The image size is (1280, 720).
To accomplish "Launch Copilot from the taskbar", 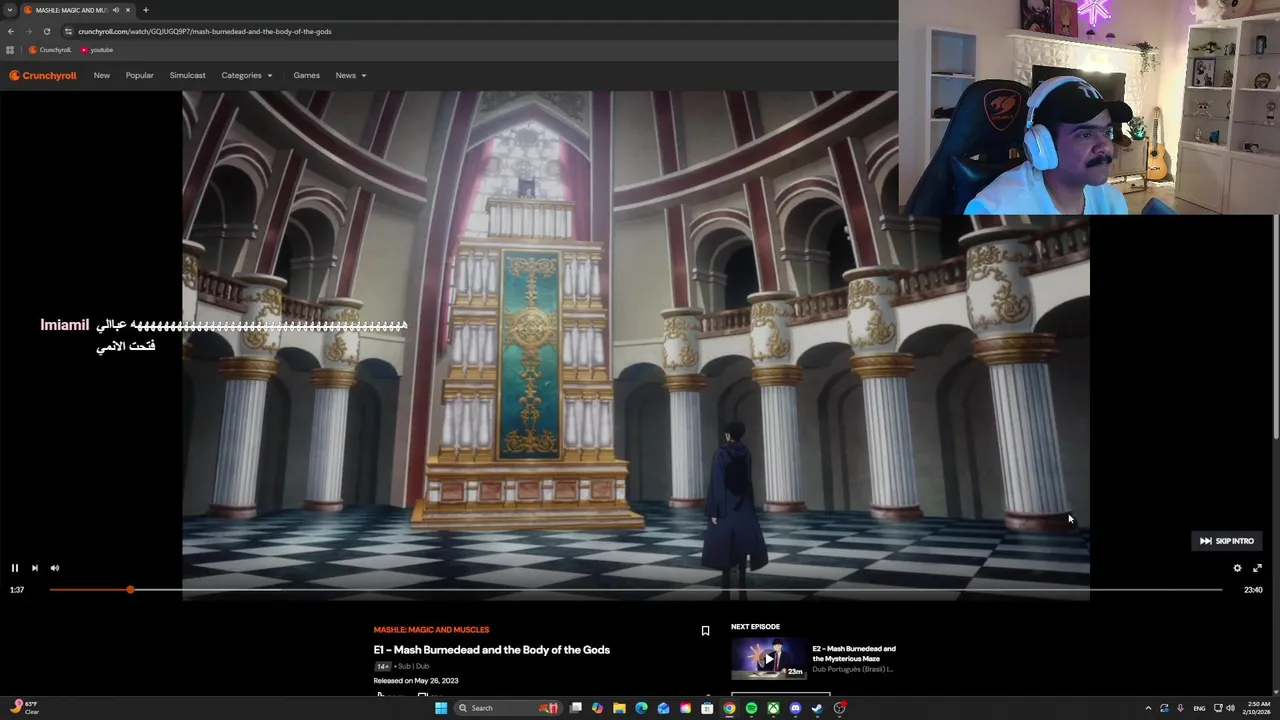I will 598,708.
